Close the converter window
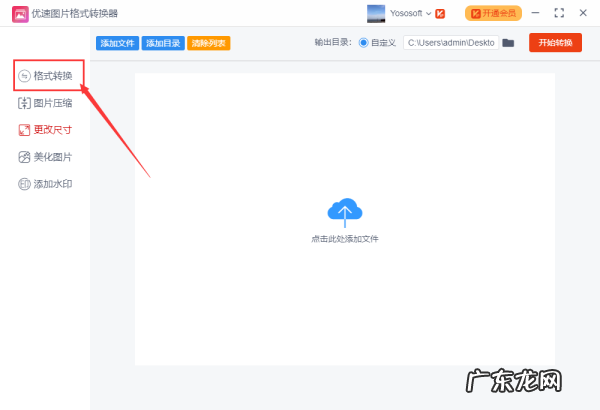The height and width of the screenshot is (410, 600). [x=583, y=13]
